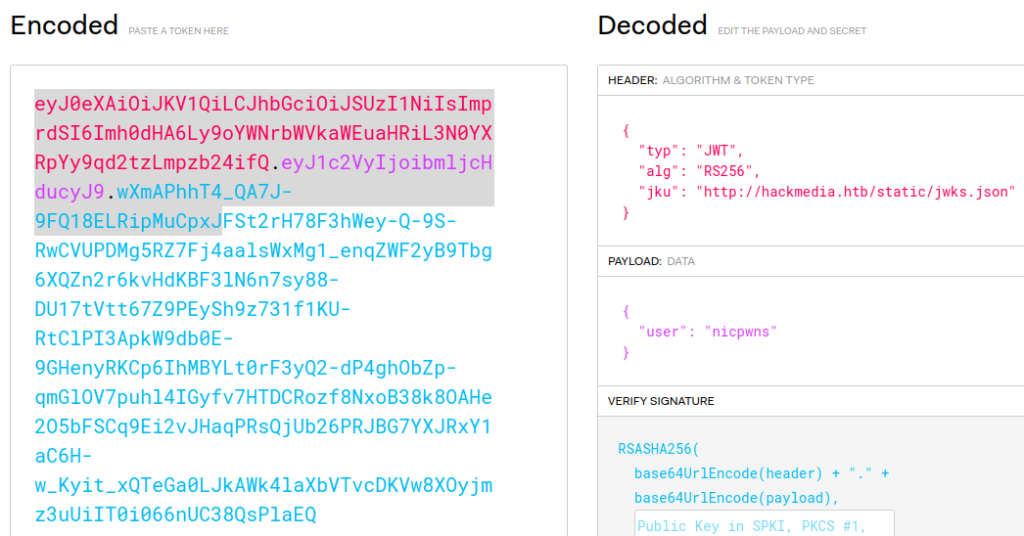Image resolution: width=1024 pixels, height=536 pixels.
Task: Click "EDIT THE PAYLOAD AND SECRET" label
Action: point(792,31)
